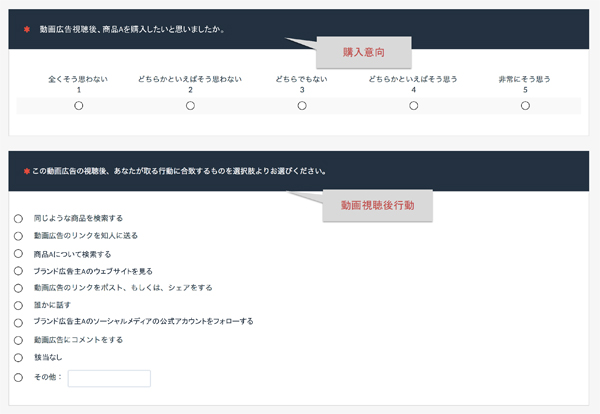
Task: Select rating 2 'どちらかといえばそう思わない' radio
Action: (190, 106)
